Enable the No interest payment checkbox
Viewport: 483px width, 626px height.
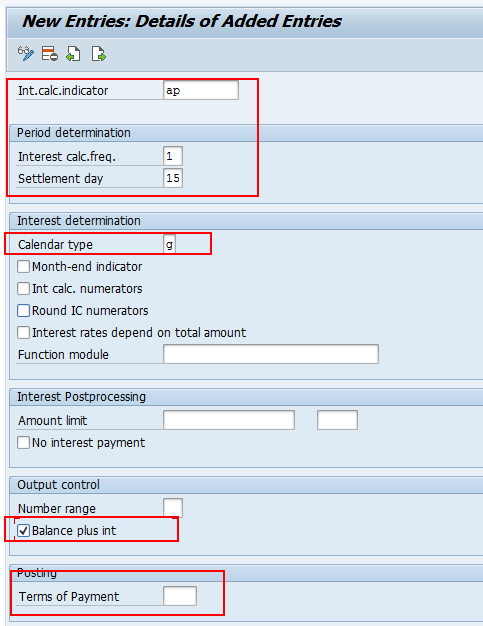click(x=24, y=442)
